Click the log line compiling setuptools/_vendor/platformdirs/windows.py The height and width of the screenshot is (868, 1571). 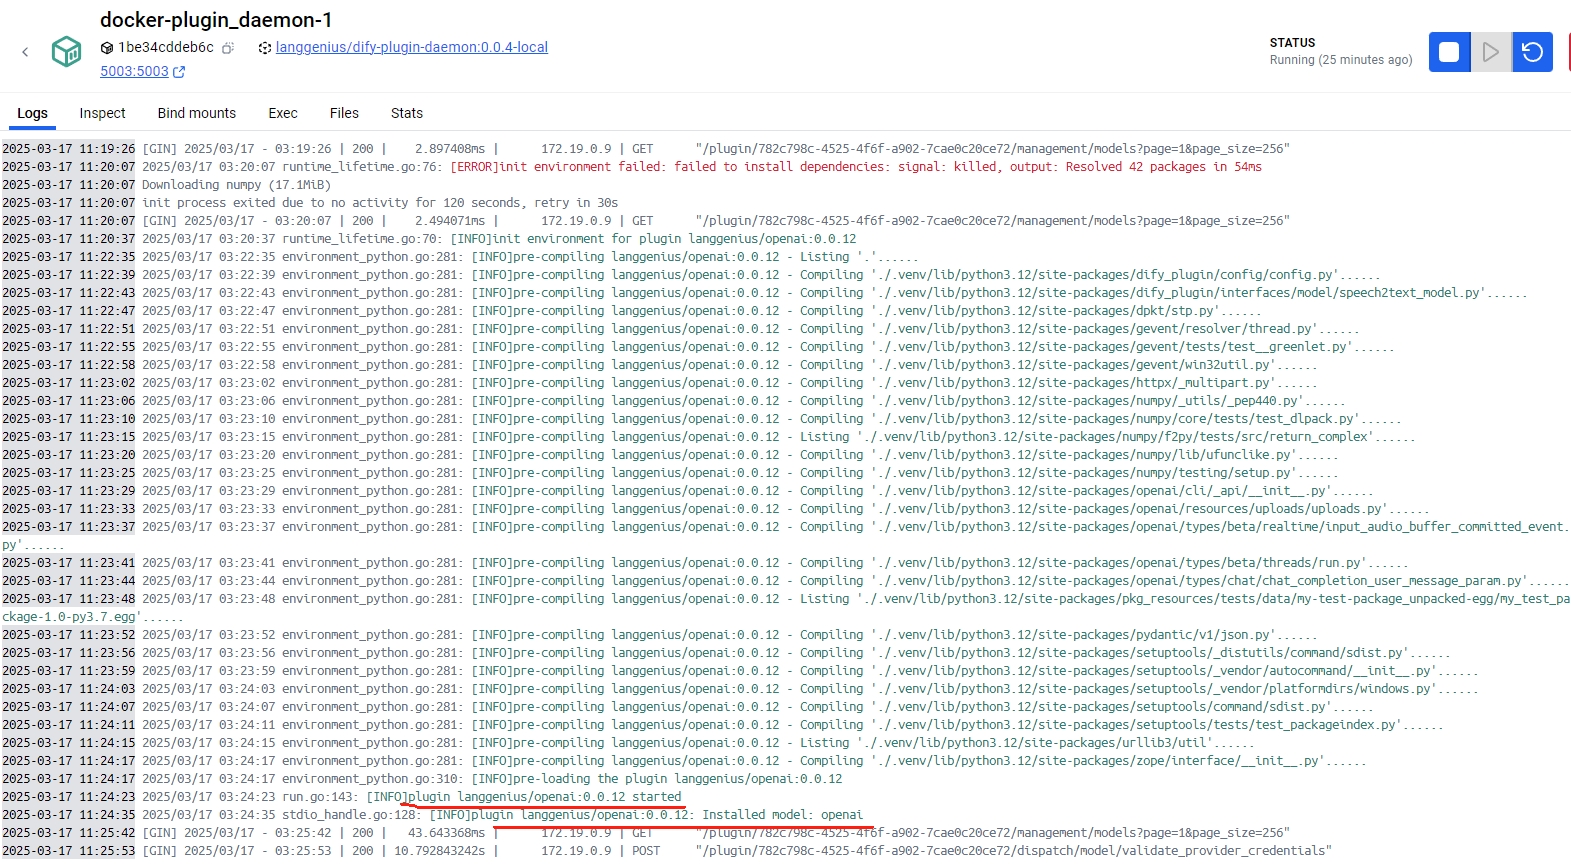pos(740,689)
